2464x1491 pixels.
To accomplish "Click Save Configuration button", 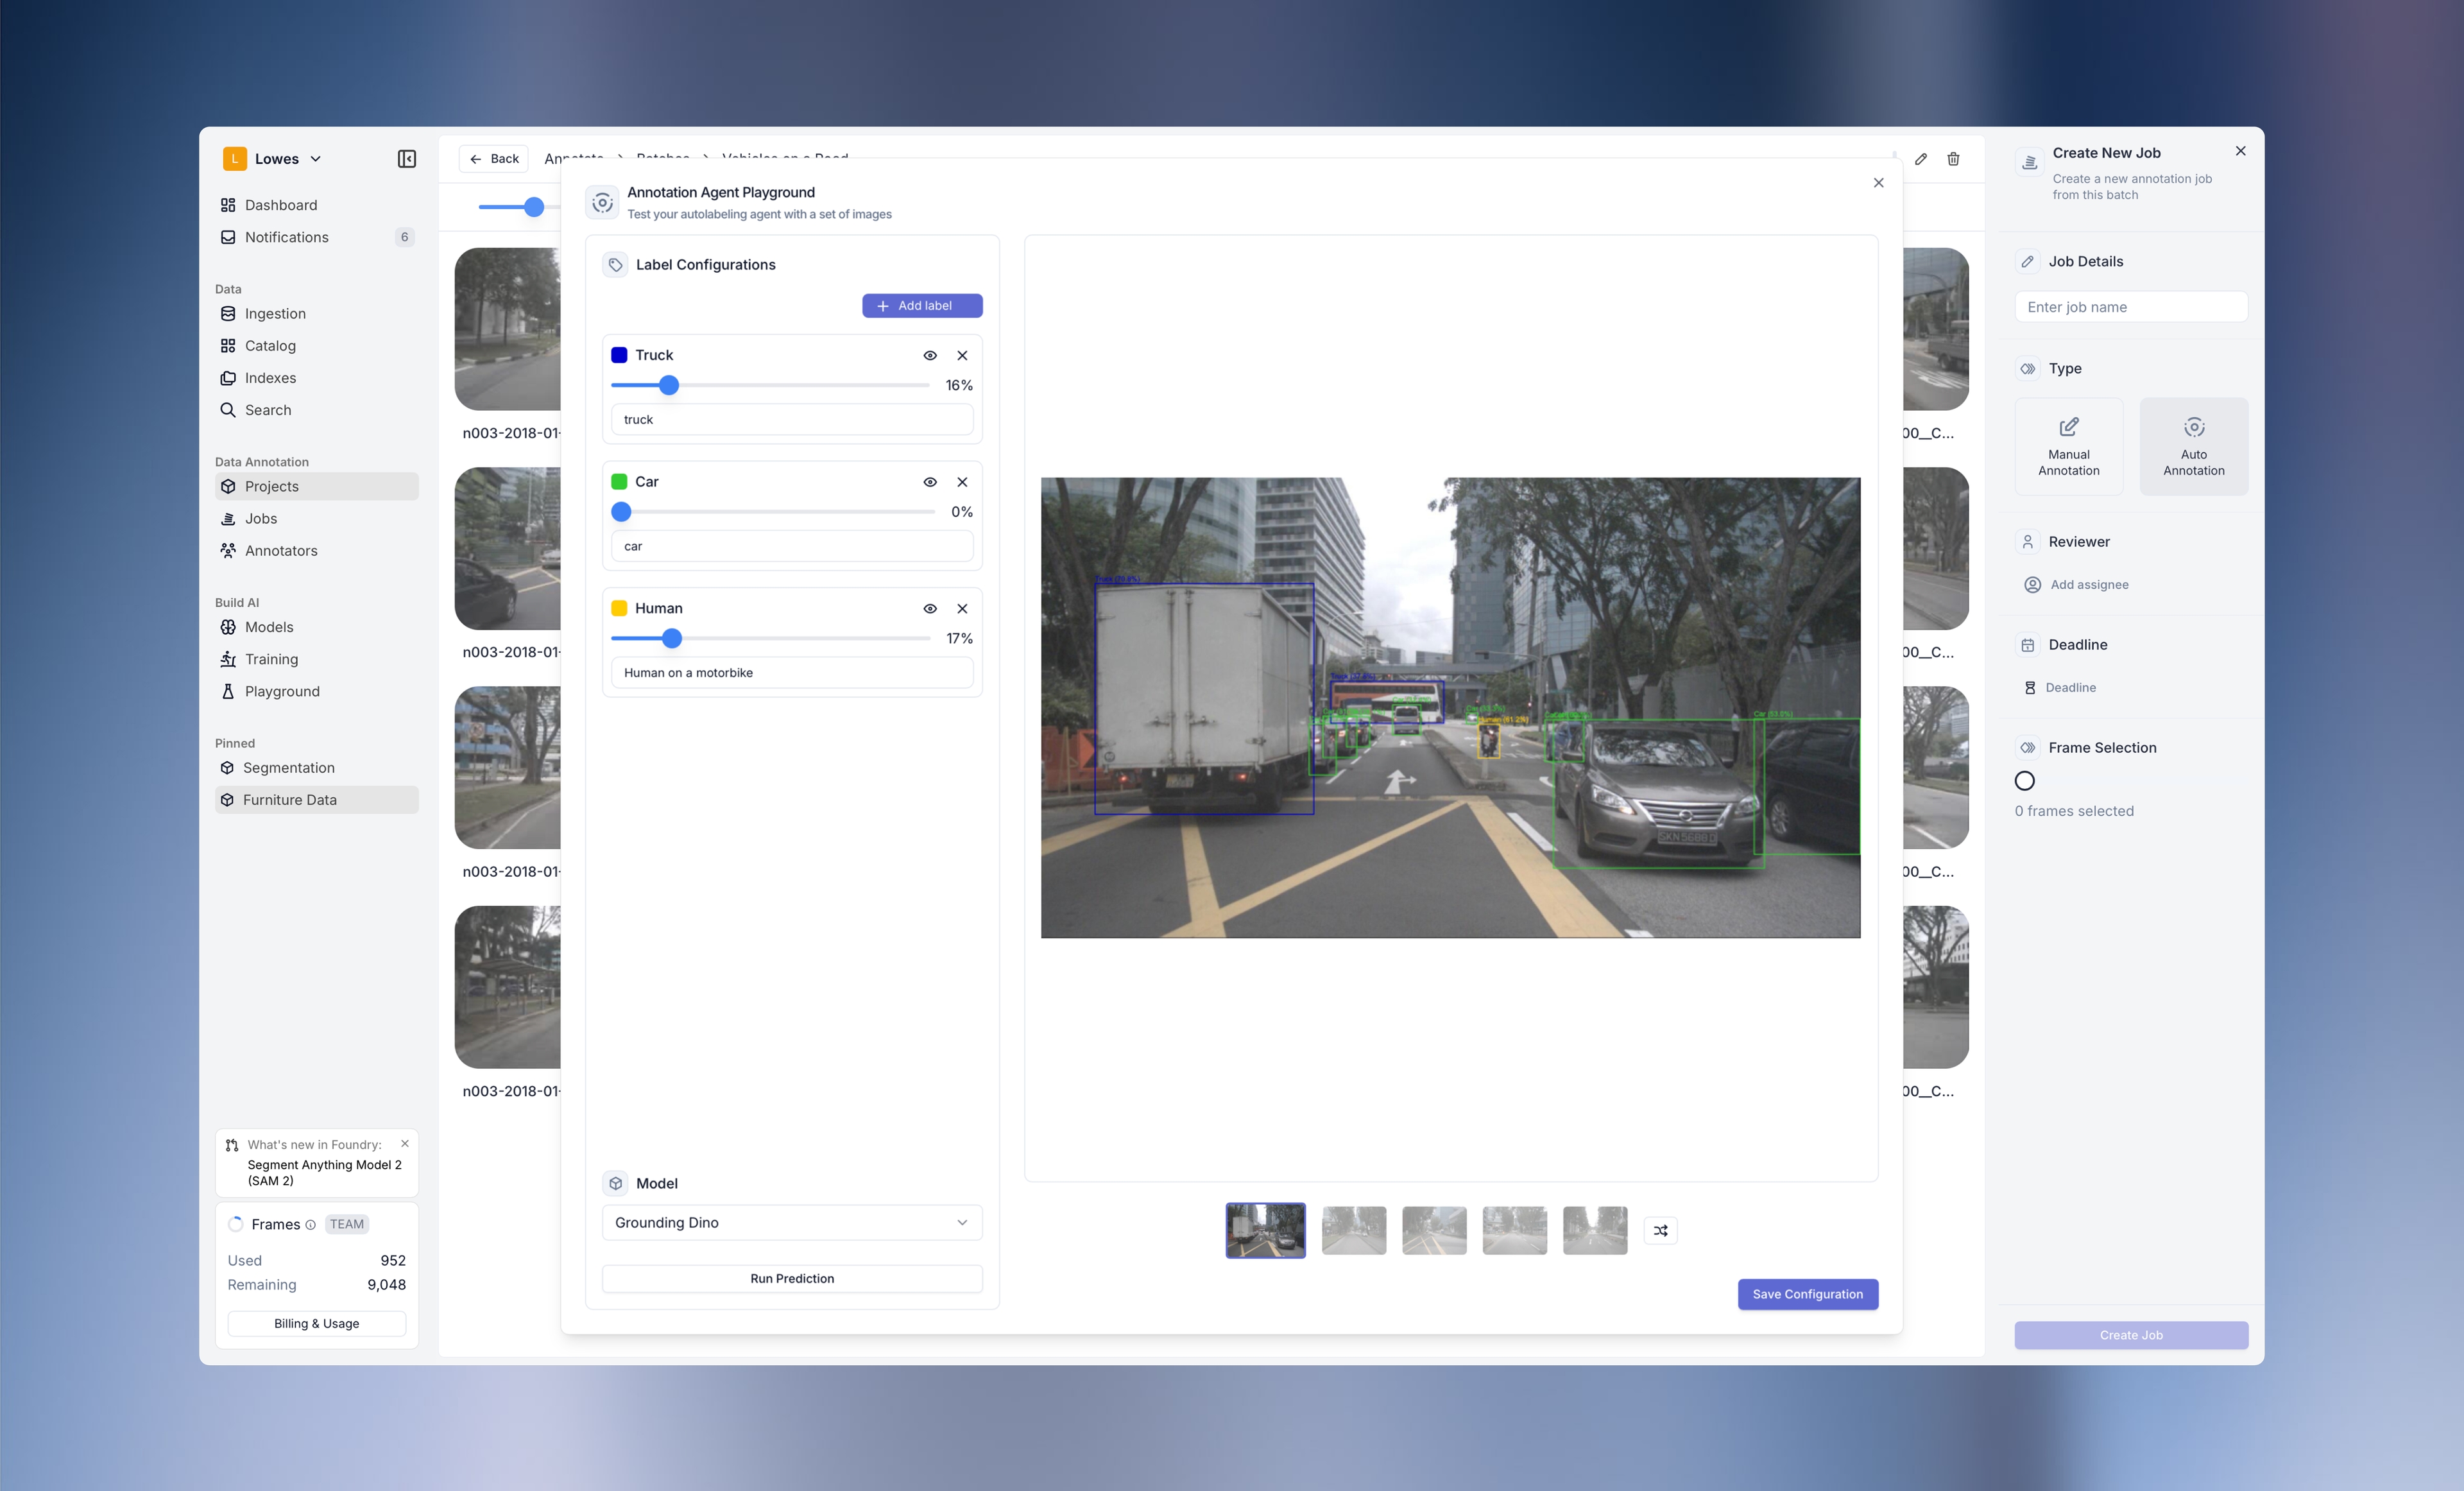I will [1807, 1293].
